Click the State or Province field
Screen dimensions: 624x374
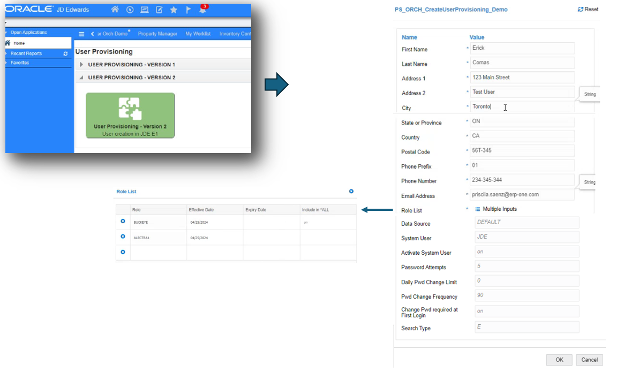tap(522, 121)
